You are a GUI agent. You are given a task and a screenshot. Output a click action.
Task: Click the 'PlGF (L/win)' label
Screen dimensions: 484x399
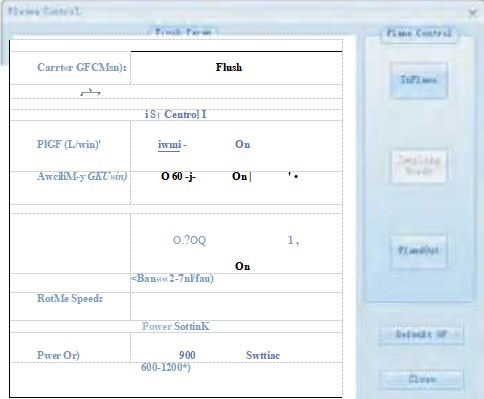[69, 144]
